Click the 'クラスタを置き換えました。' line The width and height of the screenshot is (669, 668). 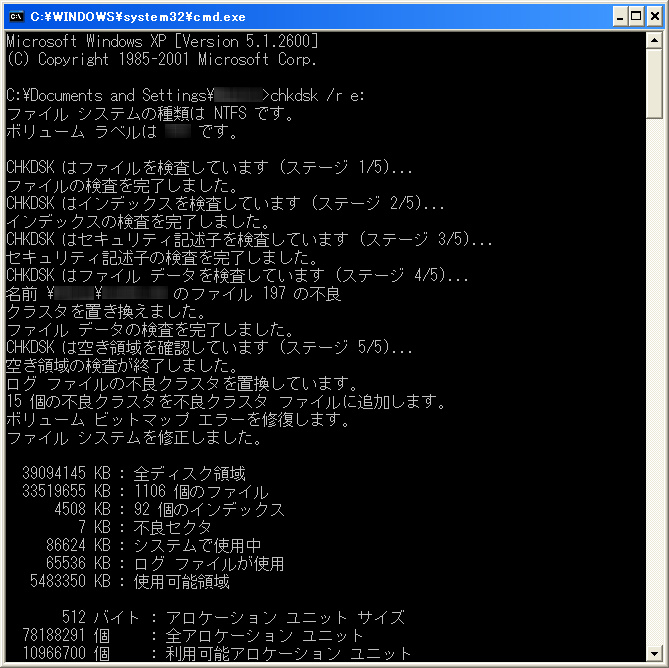pos(106,312)
